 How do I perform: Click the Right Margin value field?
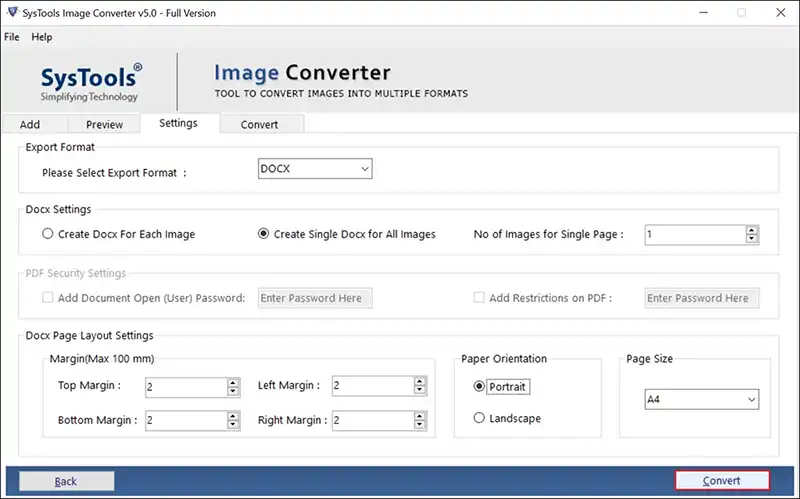click(x=373, y=420)
